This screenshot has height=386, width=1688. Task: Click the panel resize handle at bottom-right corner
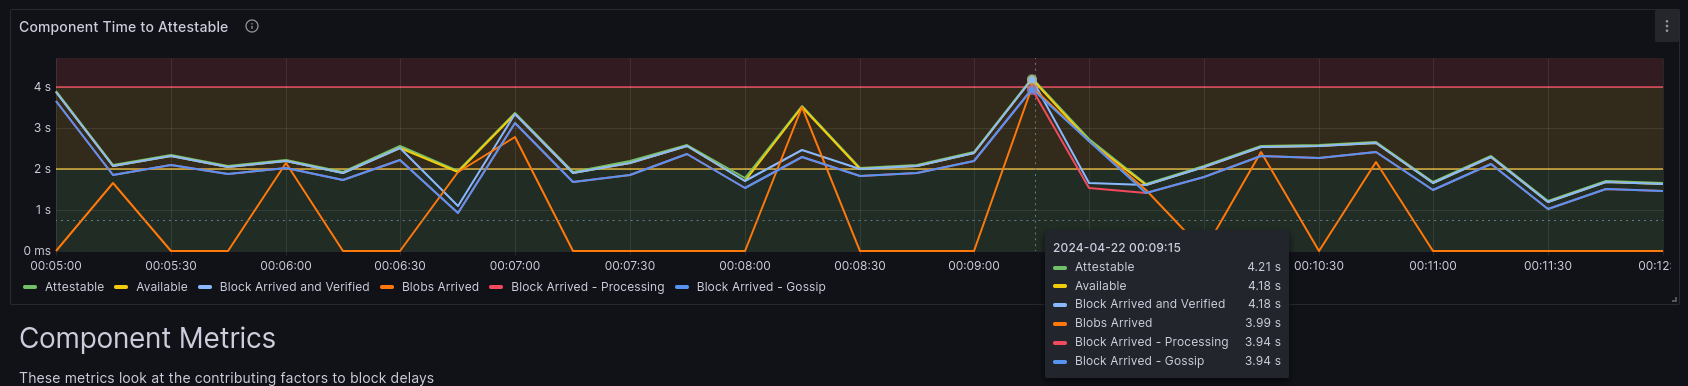click(1674, 299)
